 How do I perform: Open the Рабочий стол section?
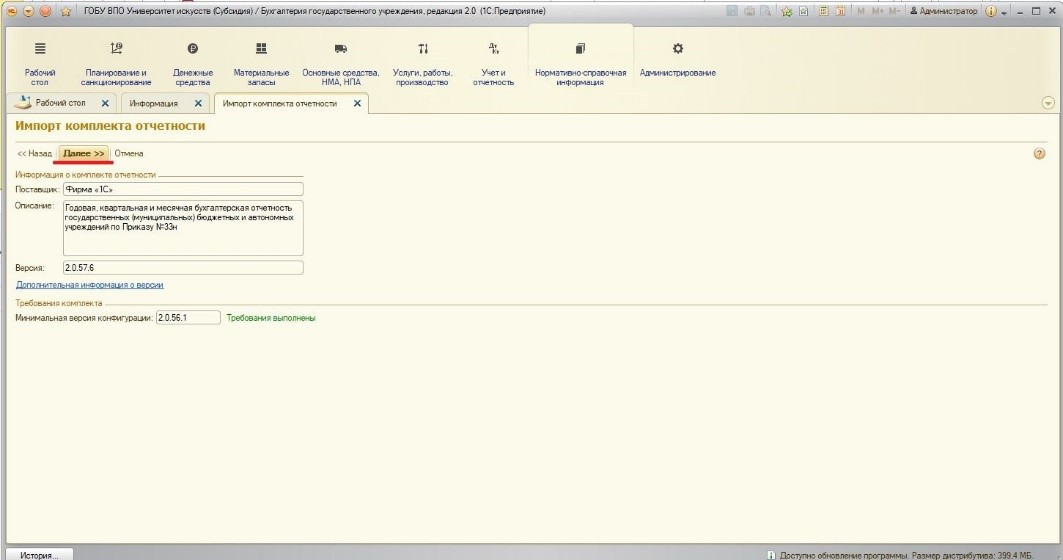click(x=40, y=64)
